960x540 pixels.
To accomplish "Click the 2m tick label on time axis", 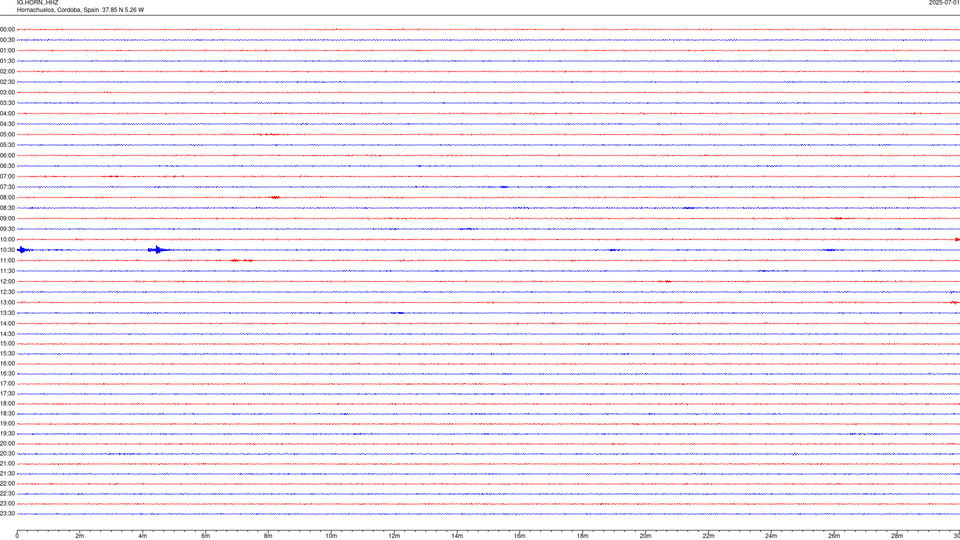I will click(80, 536).
